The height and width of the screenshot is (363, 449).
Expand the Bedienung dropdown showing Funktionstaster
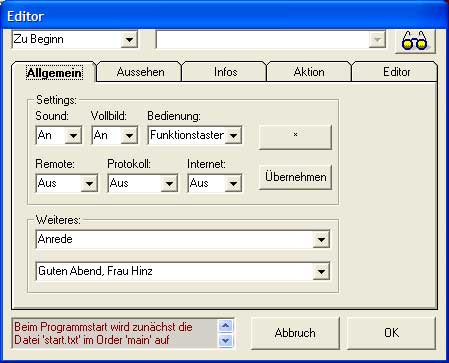point(233,135)
